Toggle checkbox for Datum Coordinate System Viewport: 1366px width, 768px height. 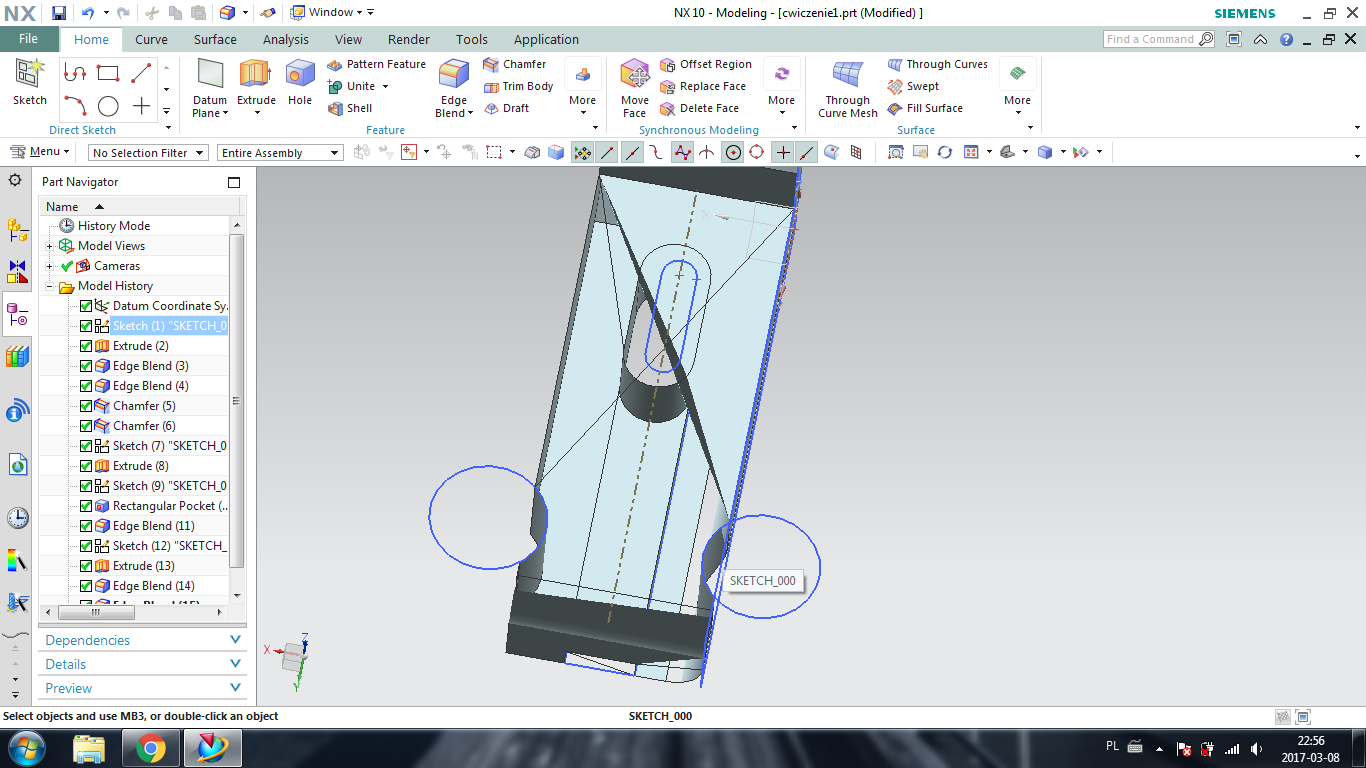pos(86,306)
